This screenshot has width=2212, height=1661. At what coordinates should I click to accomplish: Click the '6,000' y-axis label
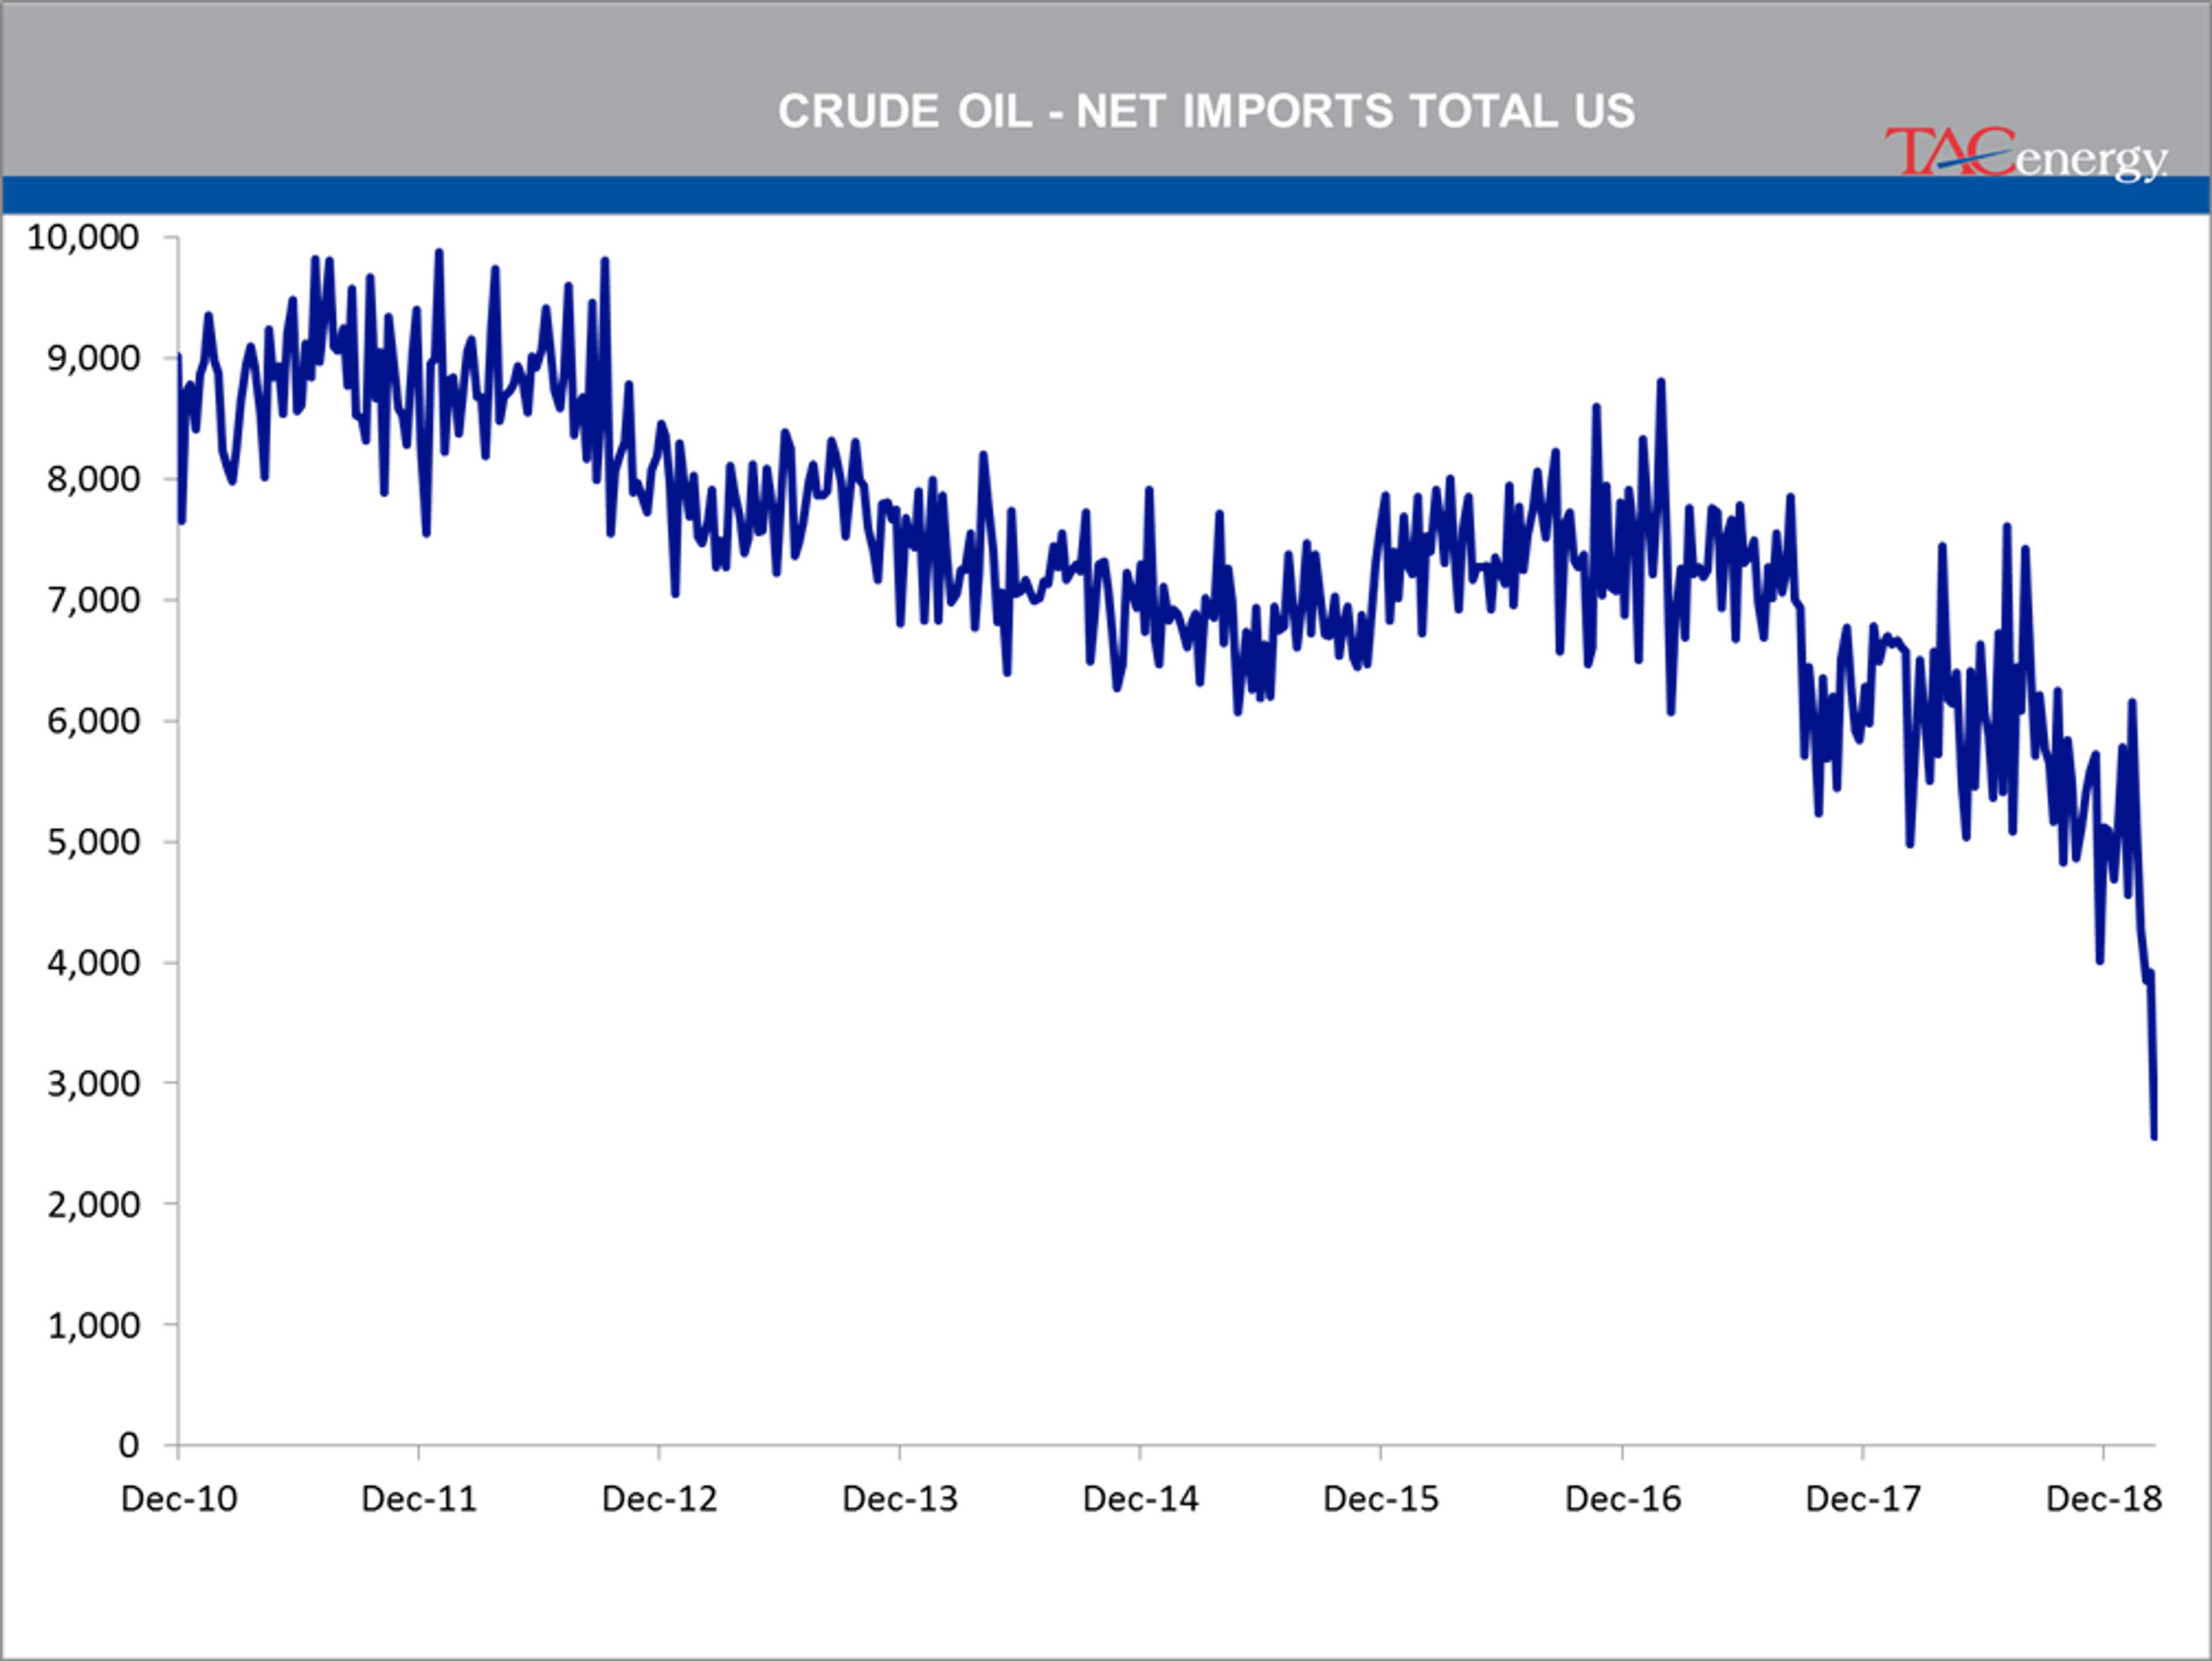coord(93,722)
